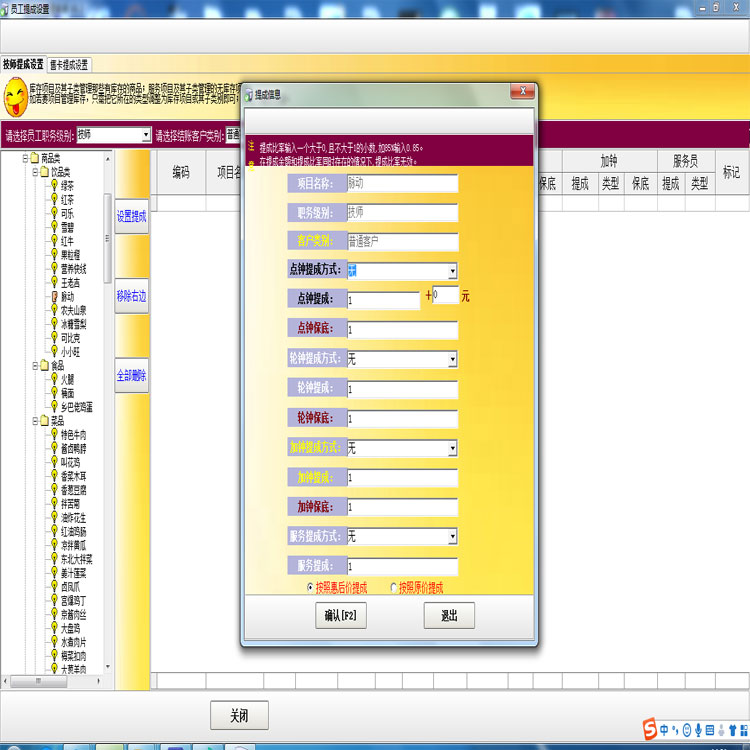The height and width of the screenshot is (750, 750).
Task: Open Sogou skin (shirt) icon
Action: click(x=732, y=729)
